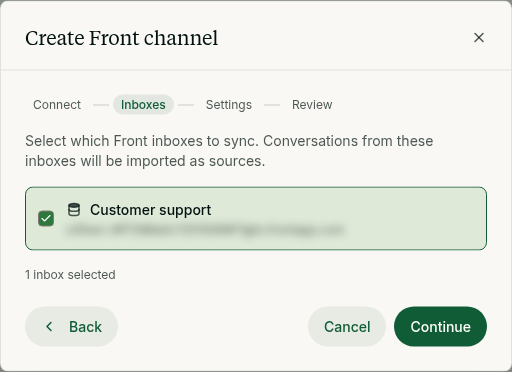Click the 'Create Front channel' title
The height and width of the screenshot is (372, 512).
click(122, 38)
